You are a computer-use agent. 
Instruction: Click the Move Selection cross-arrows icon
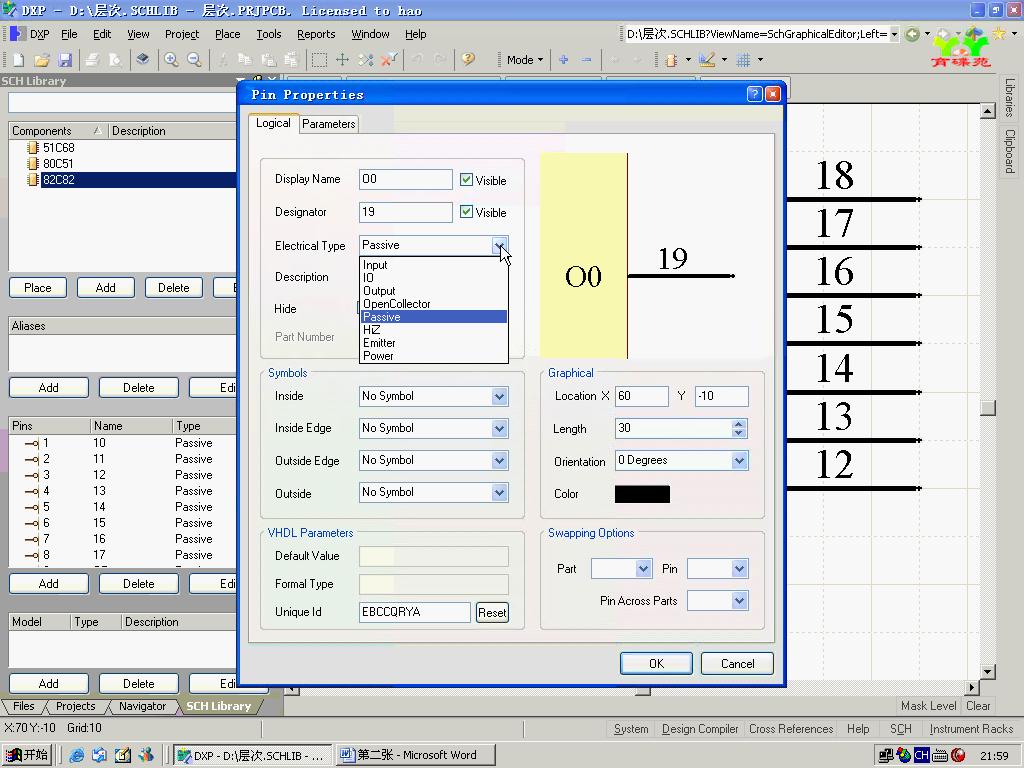(342, 60)
